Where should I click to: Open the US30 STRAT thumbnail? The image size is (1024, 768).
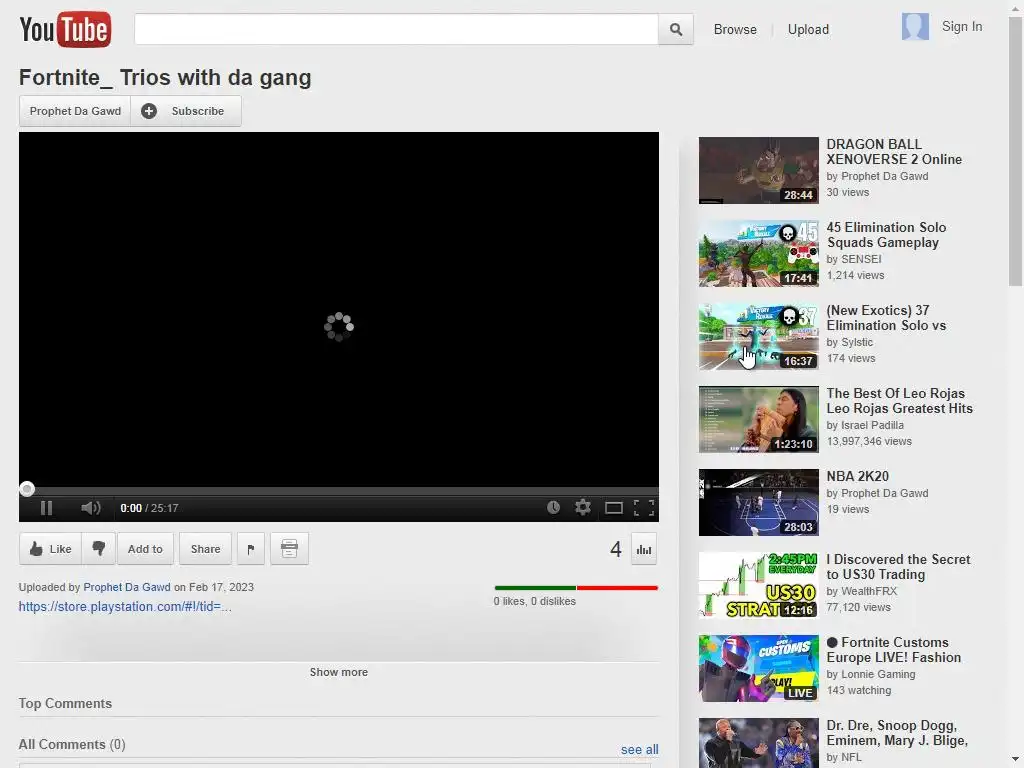pos(758,585)
